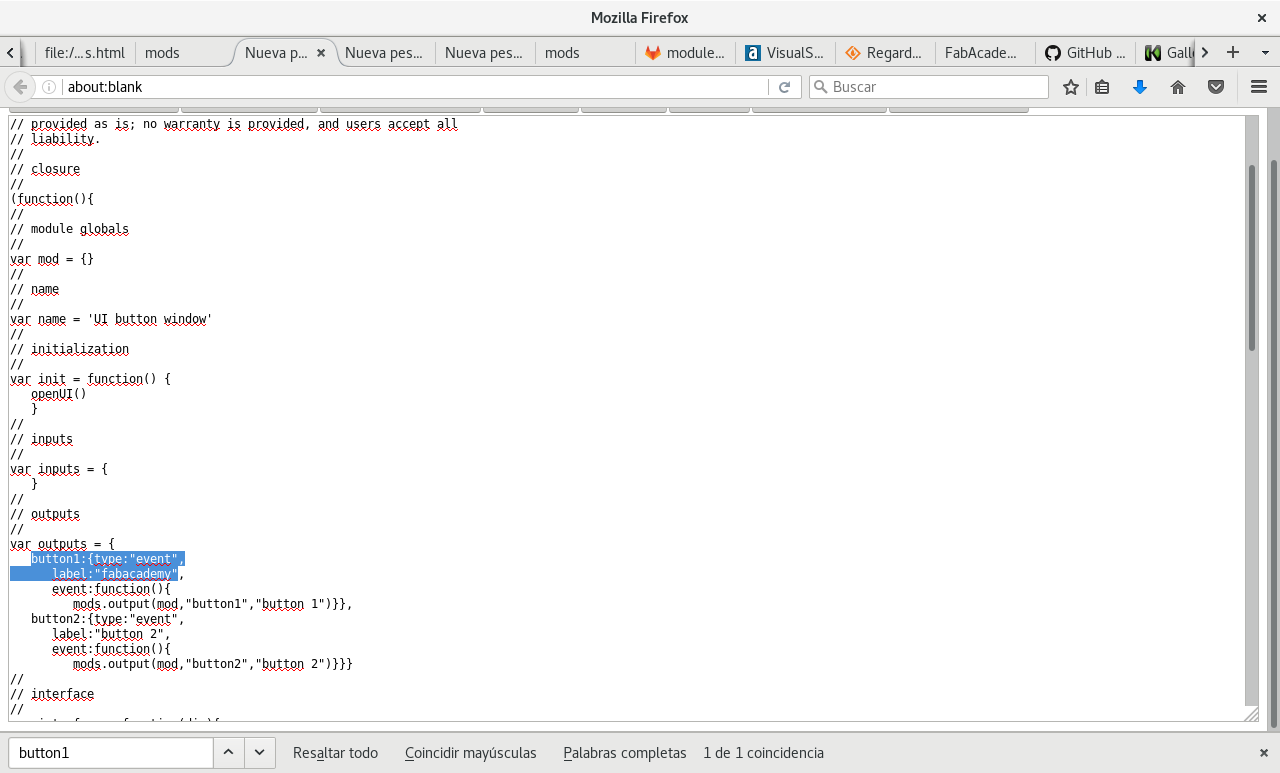Click the '// initialization' comment line

(69, 349)
